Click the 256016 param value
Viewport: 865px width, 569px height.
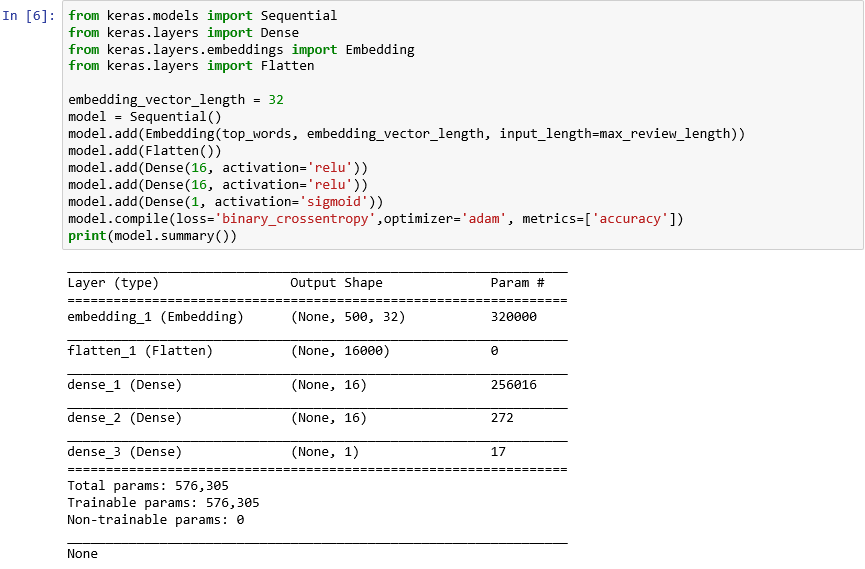point(514,385)
